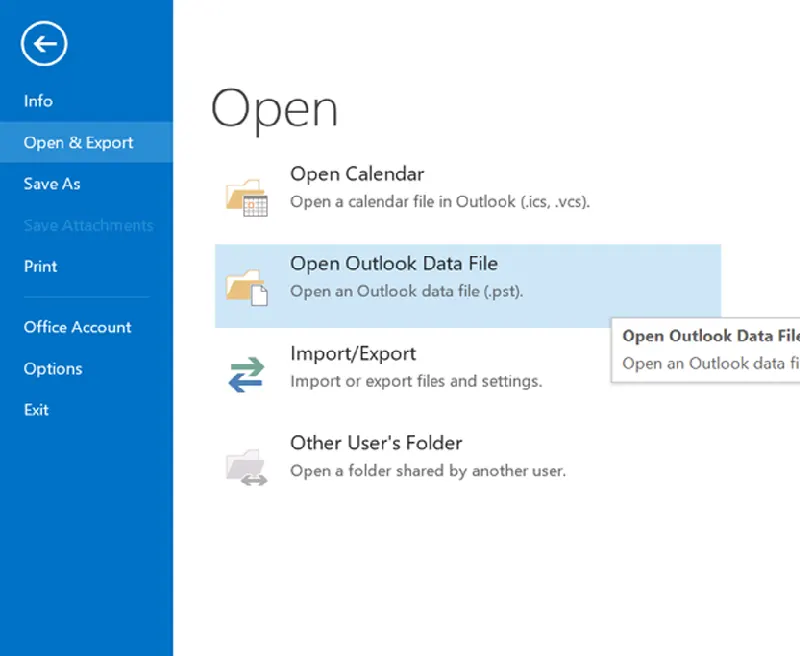
Task: Open the Office Account page
Action: (x=77, y=327)
